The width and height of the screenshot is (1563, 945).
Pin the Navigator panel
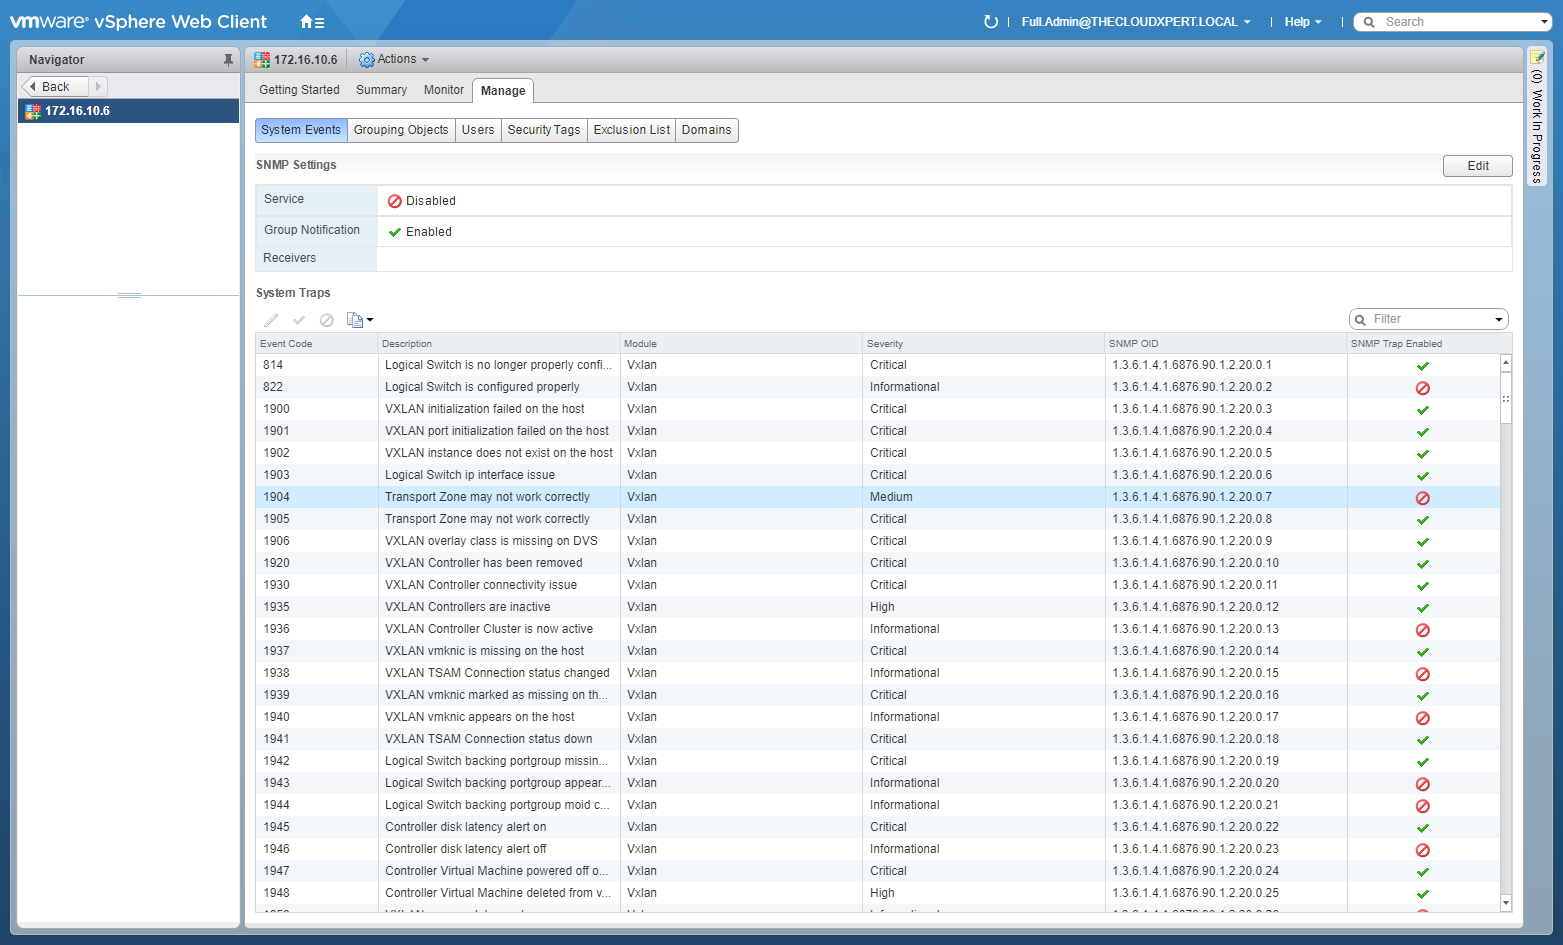coord(228,60)
